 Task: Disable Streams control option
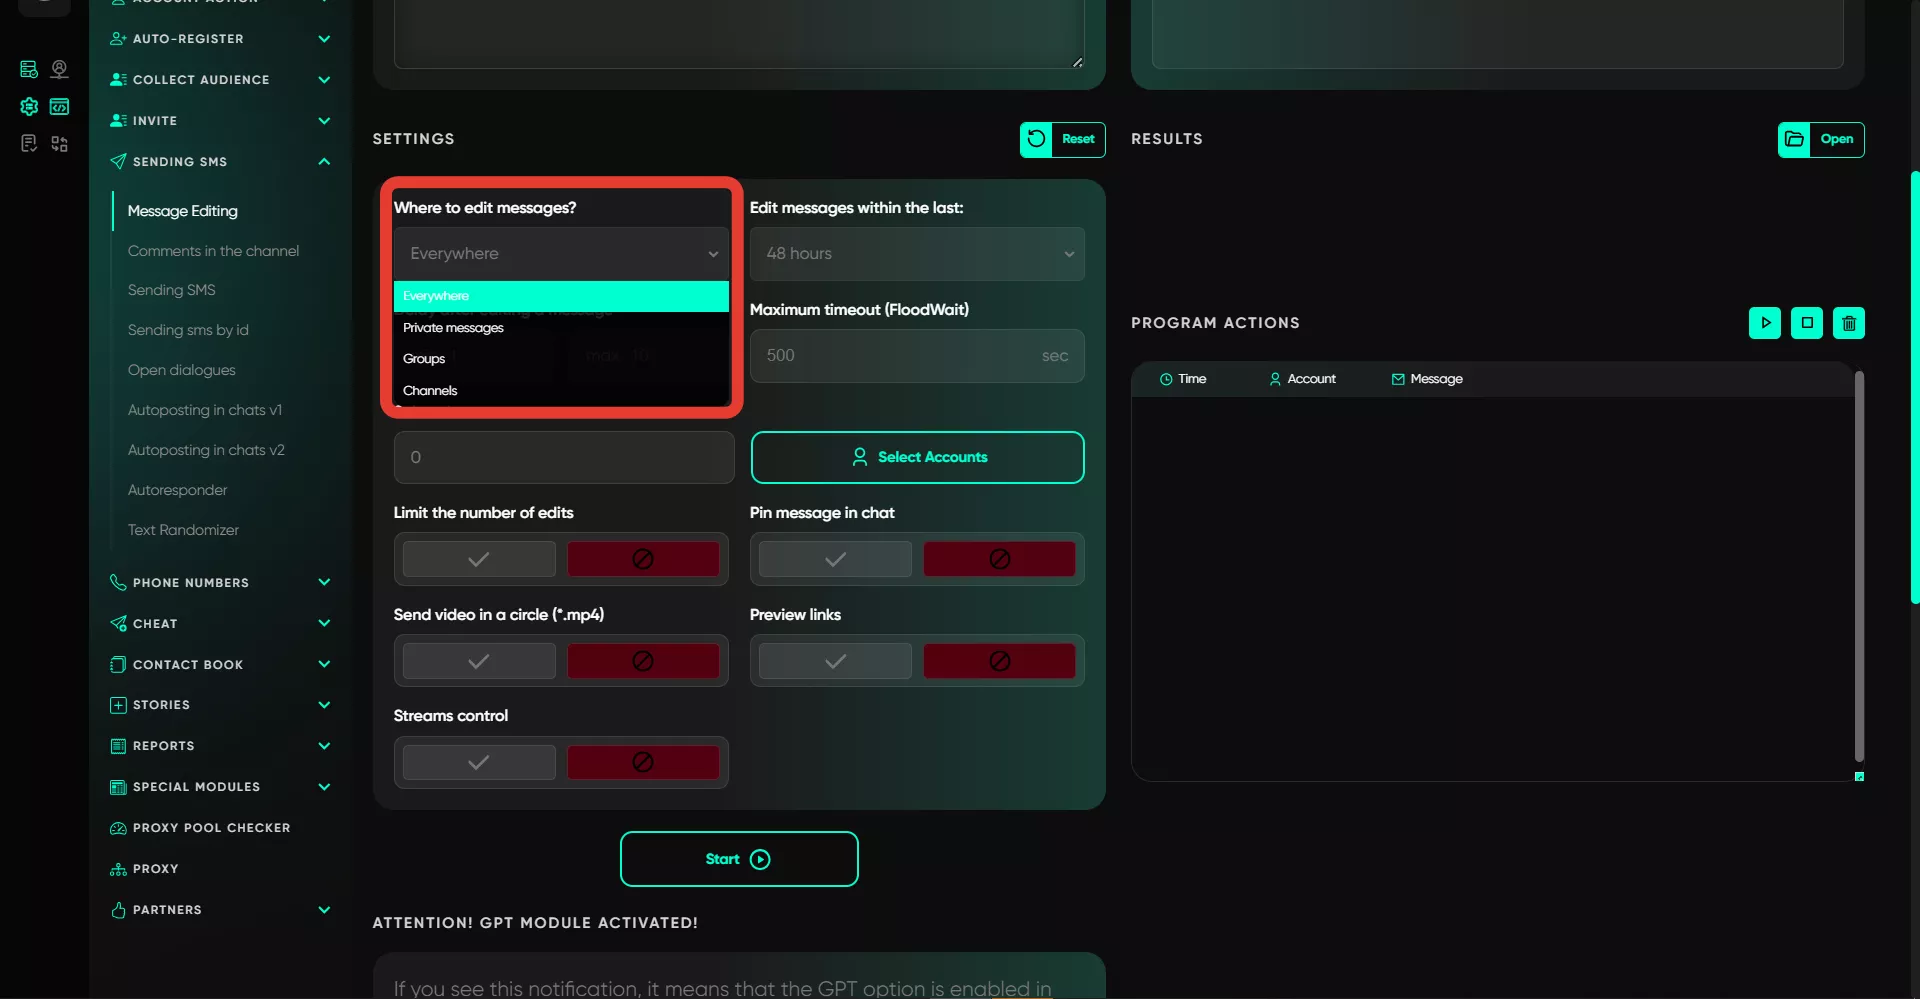point(643,762)
